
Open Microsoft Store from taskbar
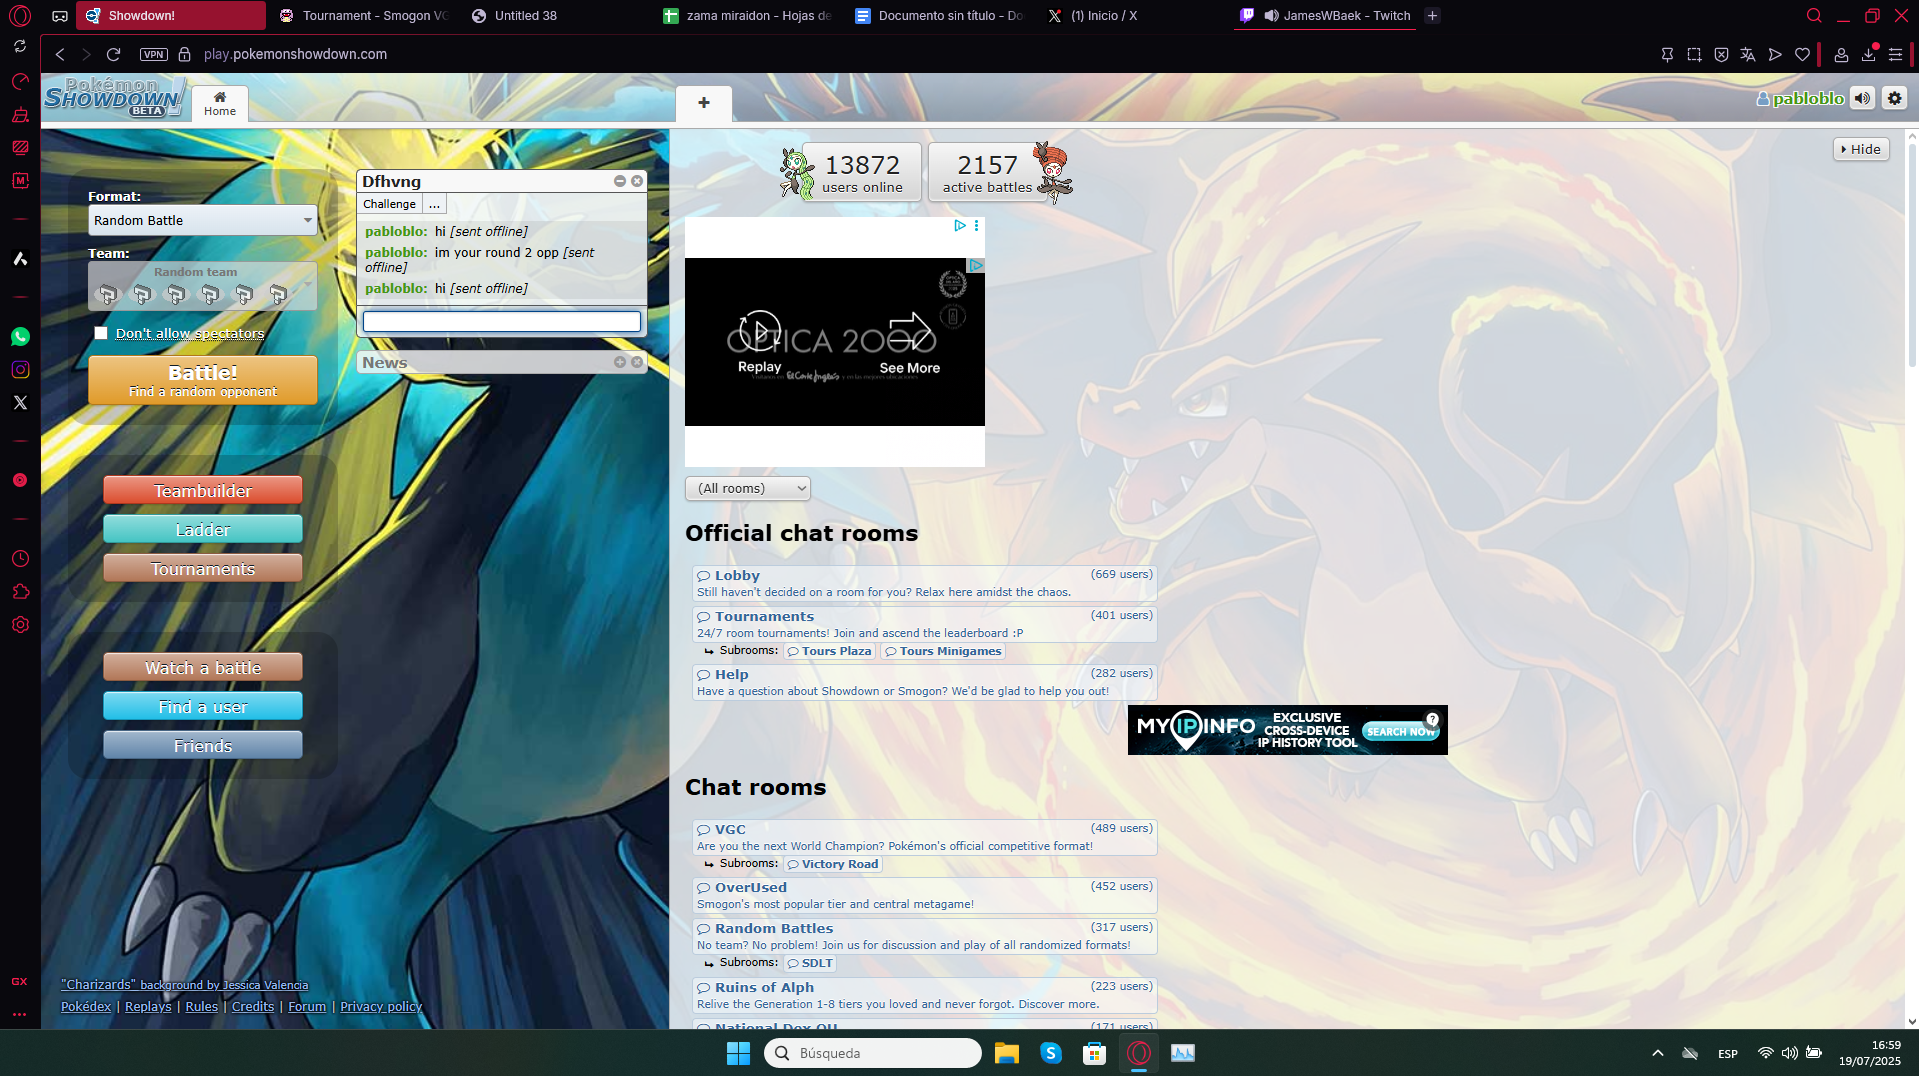(1094, 1053)
